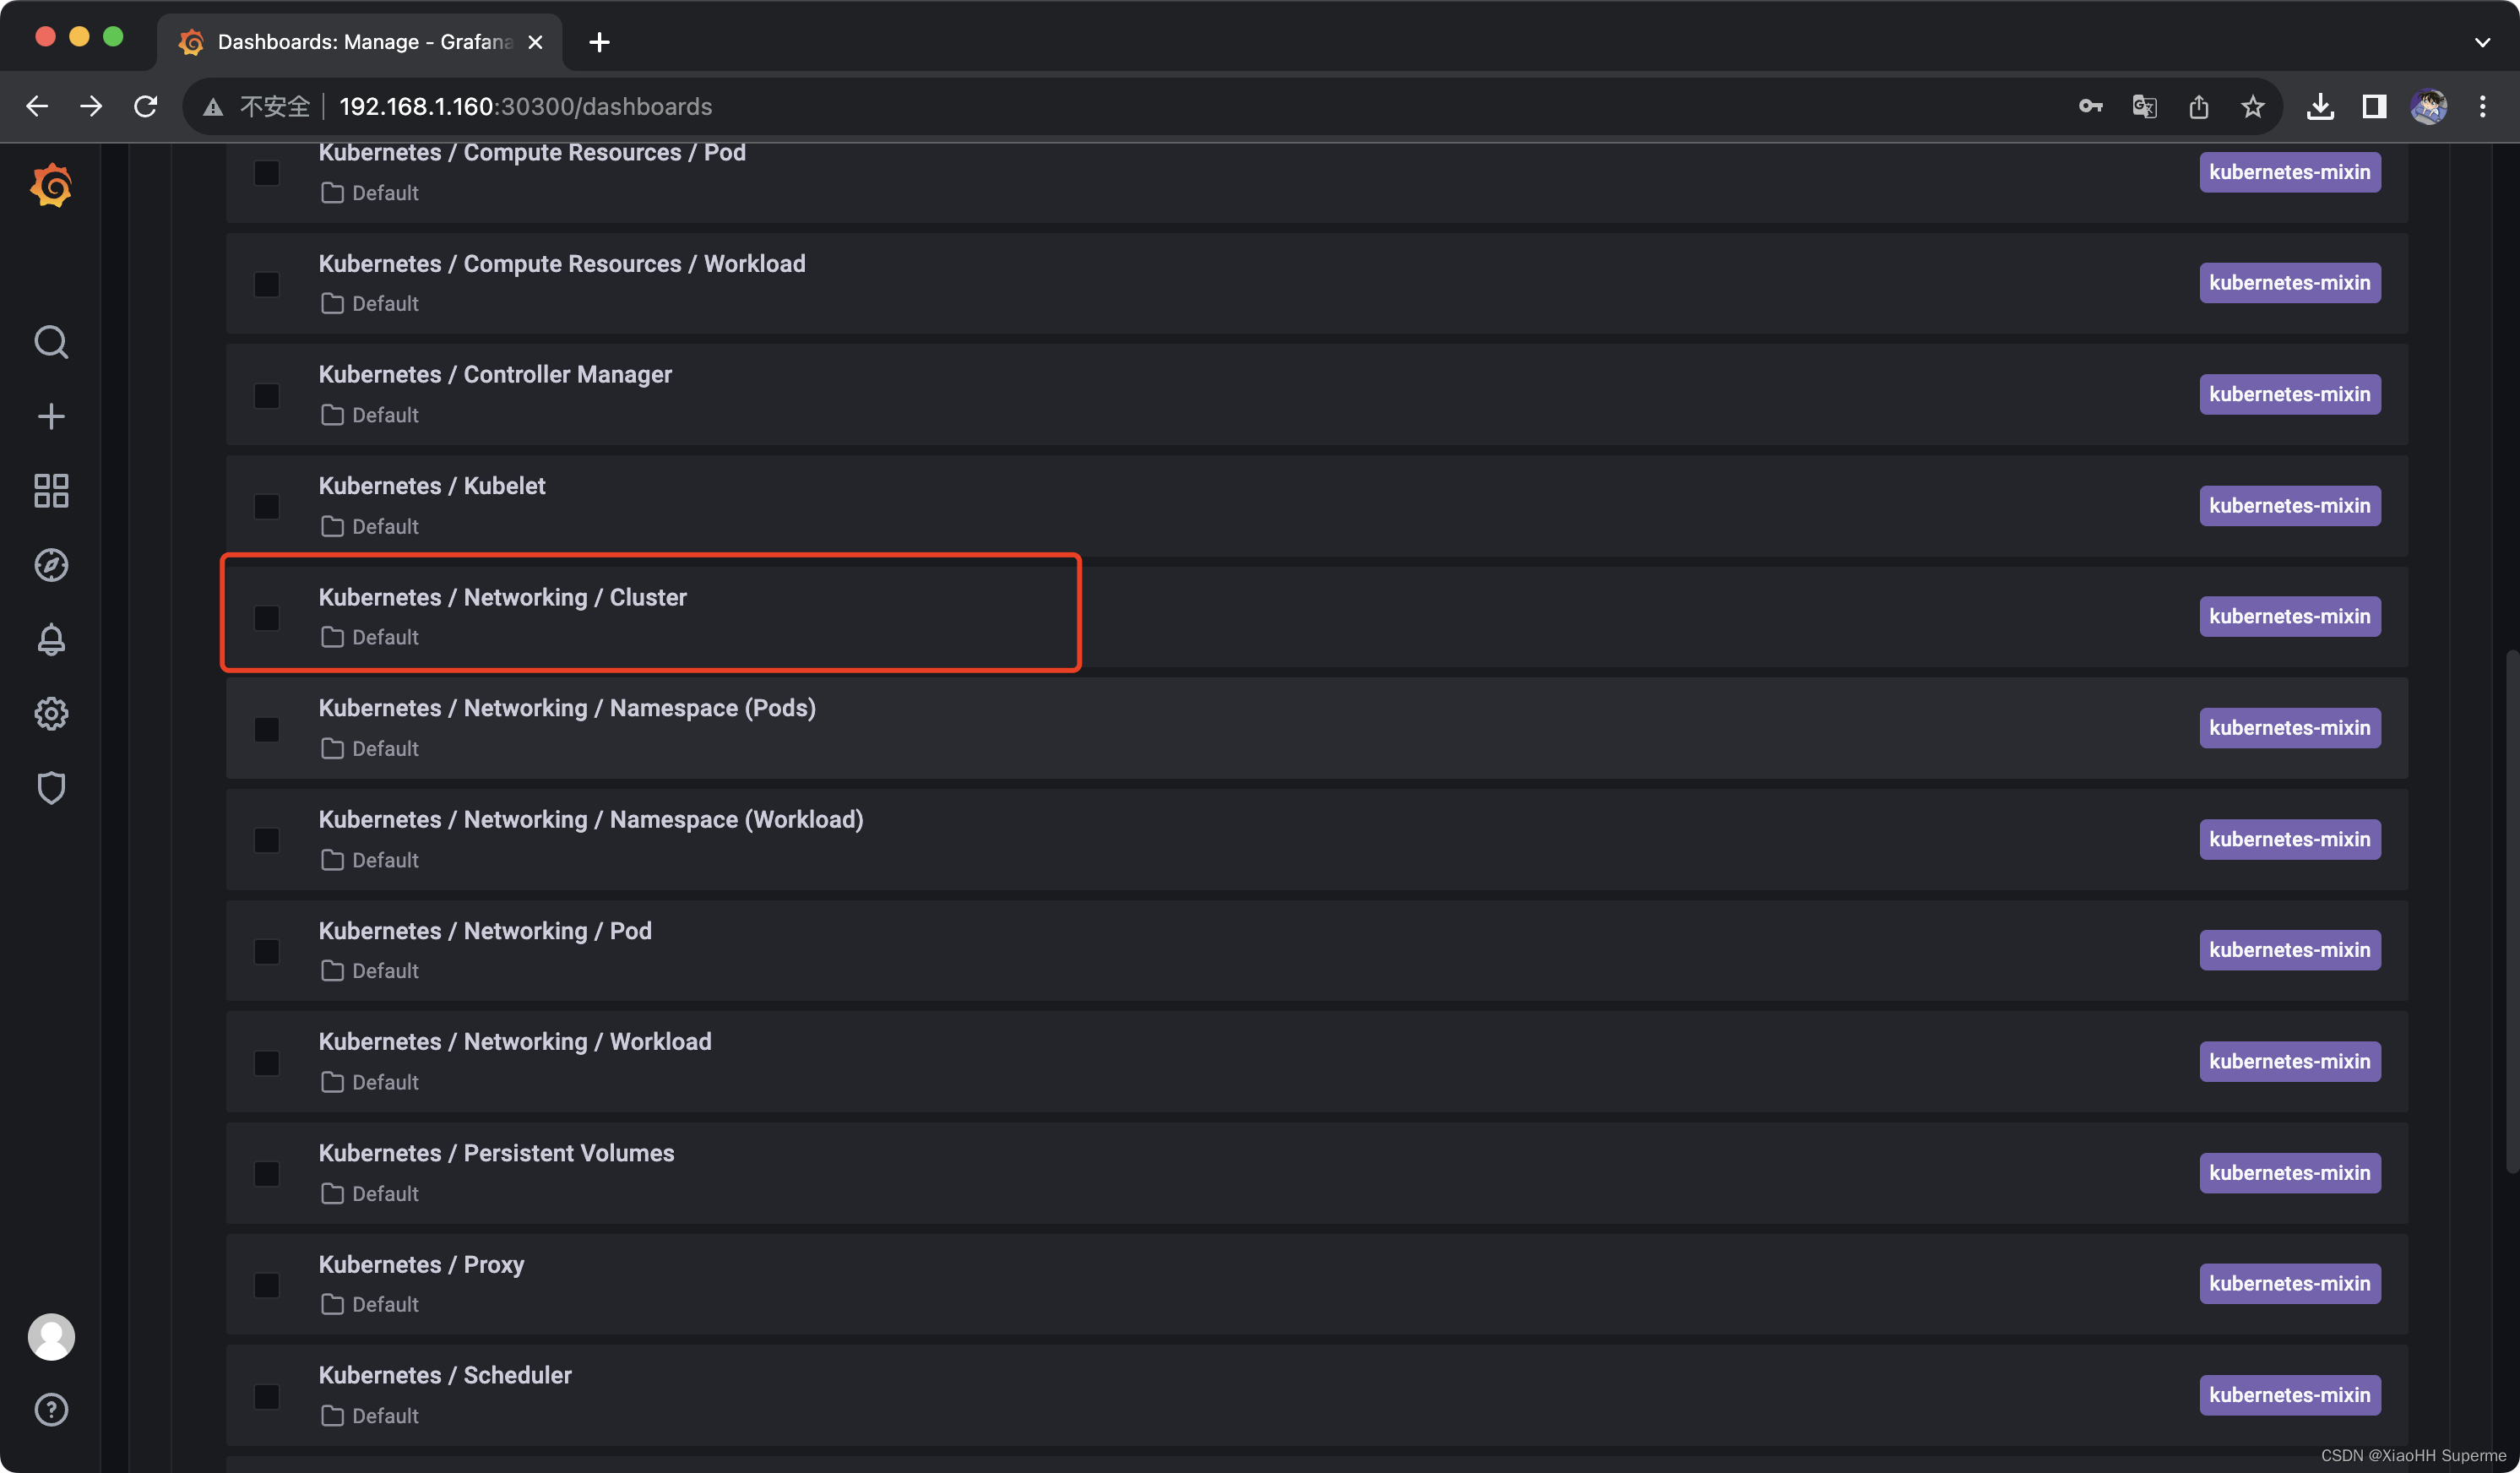
Task: Open Kubernetes / Scheduler dashboard
Action: pyautogui.click(x=445, y=1375)
